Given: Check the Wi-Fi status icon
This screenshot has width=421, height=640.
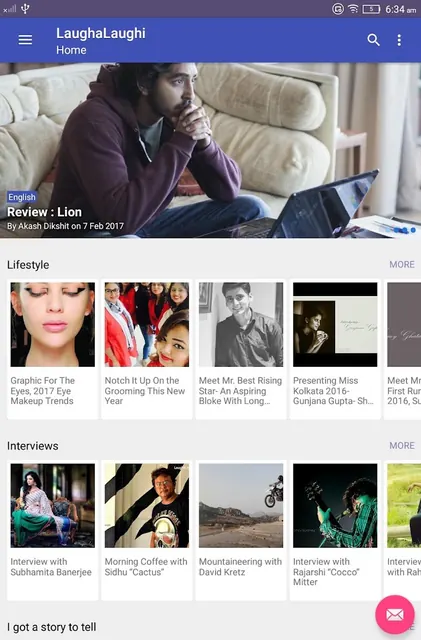Looking at the screenshot, I should (353, 9).
